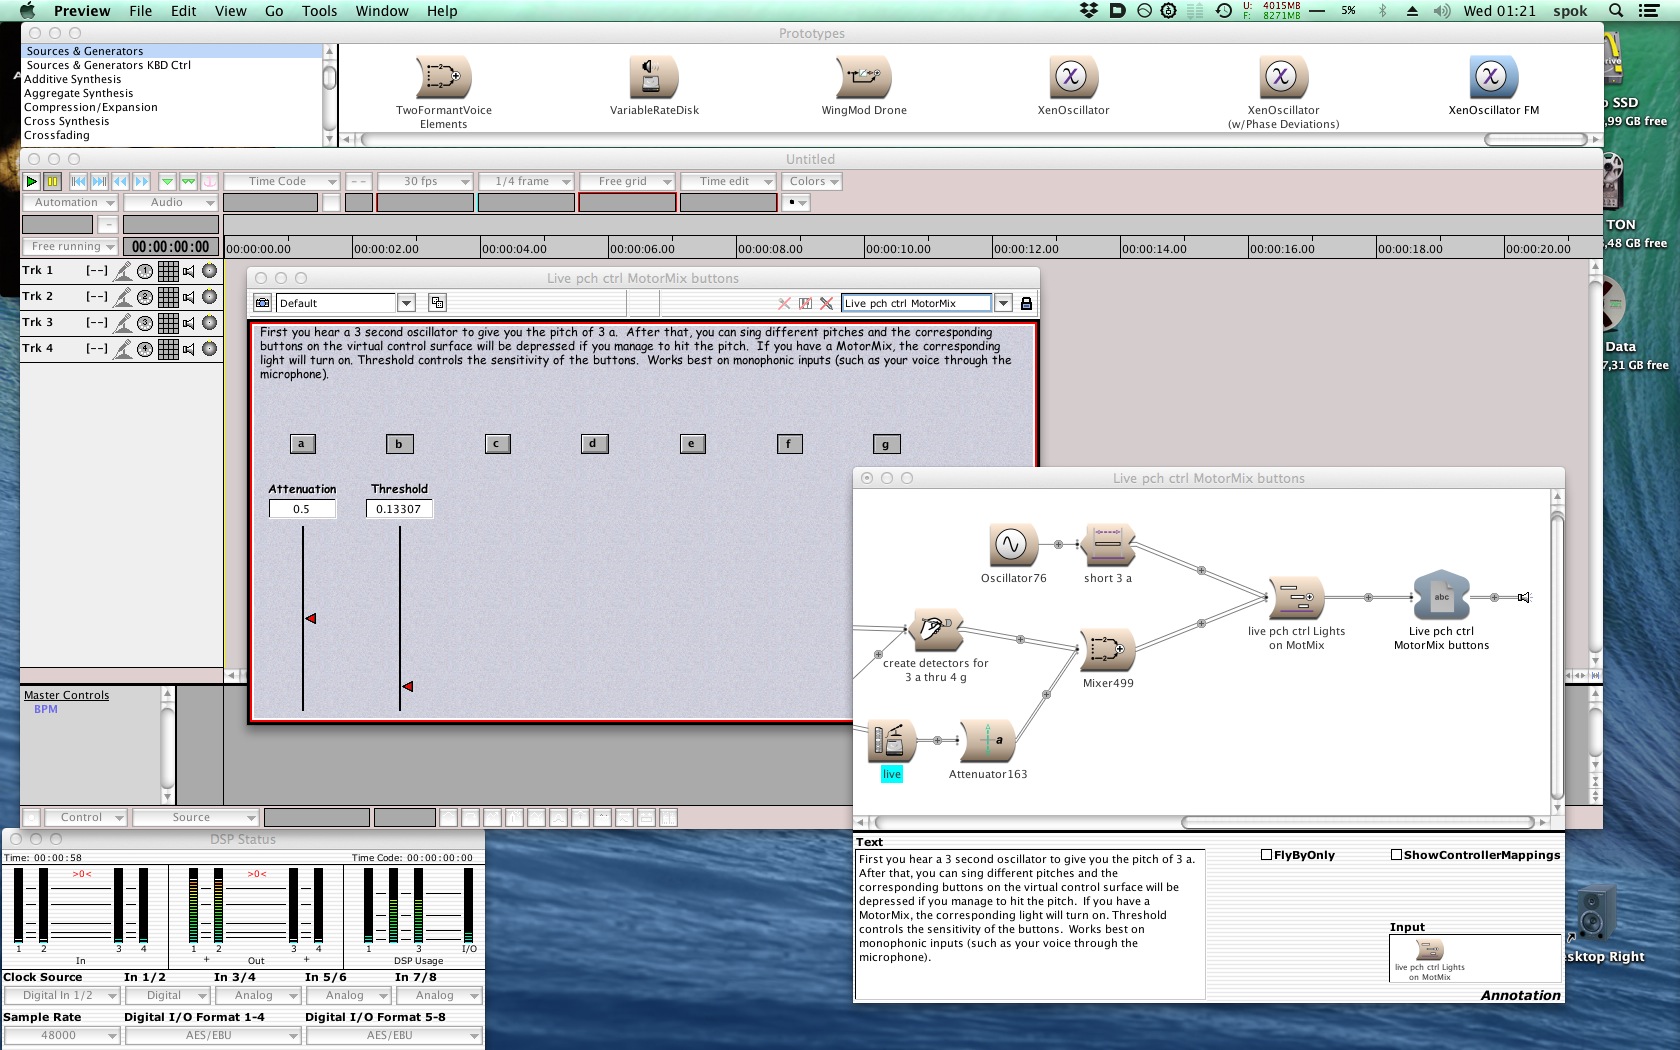Open the Sample Rate 48000 dropdown
1680x1050 pixels.
[x=62, y=1036]
